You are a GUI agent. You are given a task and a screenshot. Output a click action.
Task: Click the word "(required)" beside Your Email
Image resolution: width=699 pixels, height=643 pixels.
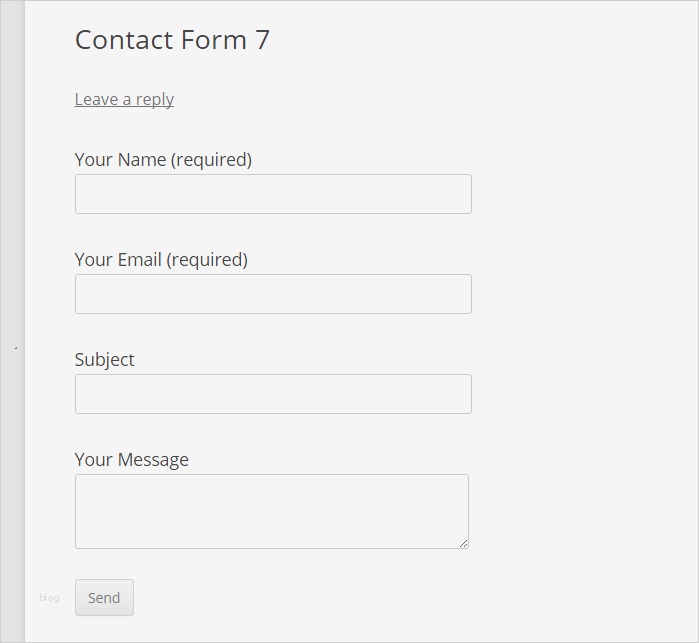[207, 259]
